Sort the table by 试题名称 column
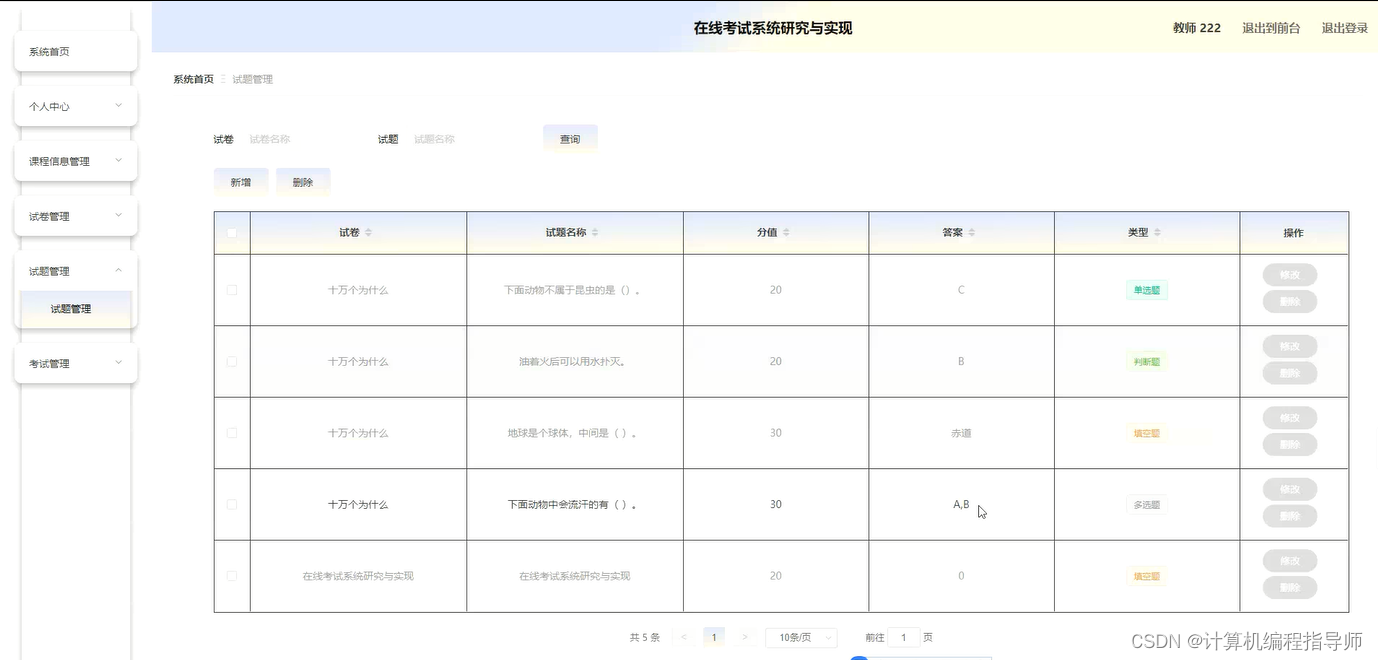This screenshot has width=1378, height=660. pos(597,231)
